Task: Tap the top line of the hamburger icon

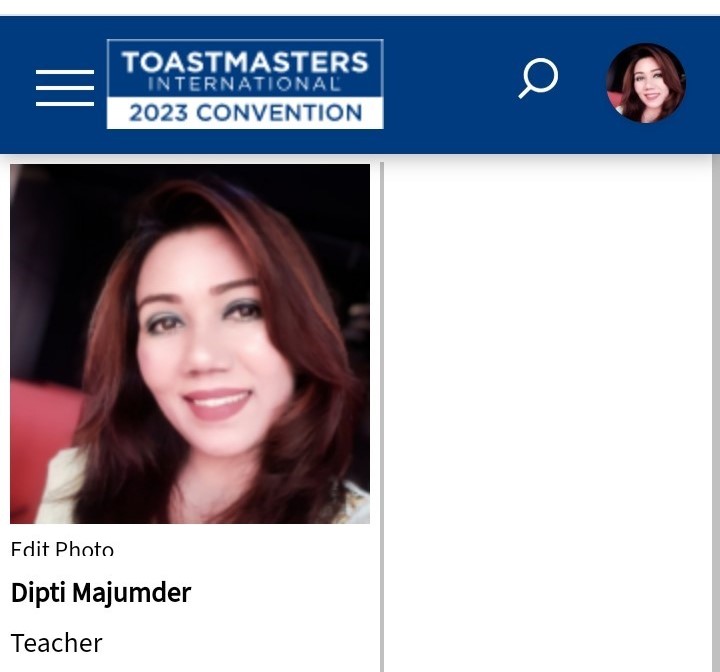Action: [x=65, y=72]
